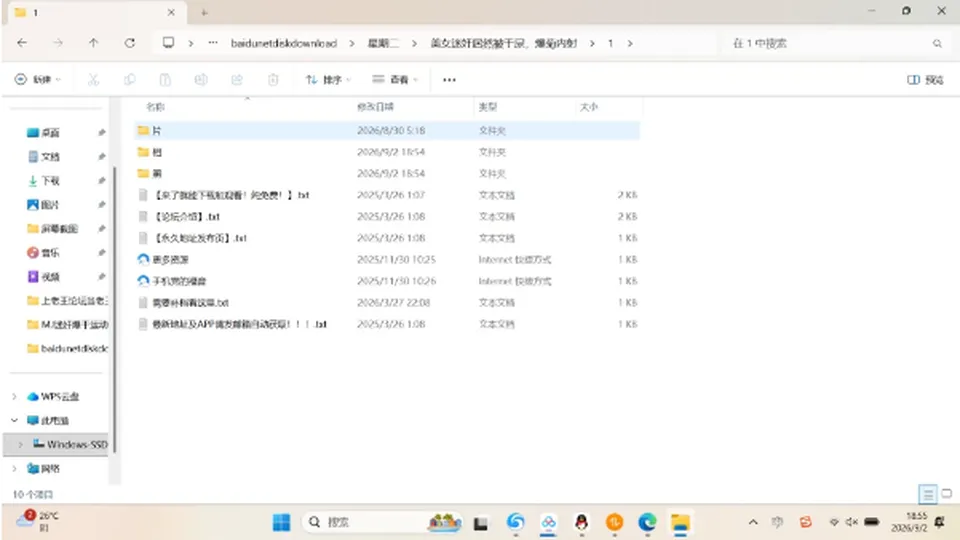Open the toolbar See more ellipsis menu
This screenshot has width=960, height=540.
point(449,80)
